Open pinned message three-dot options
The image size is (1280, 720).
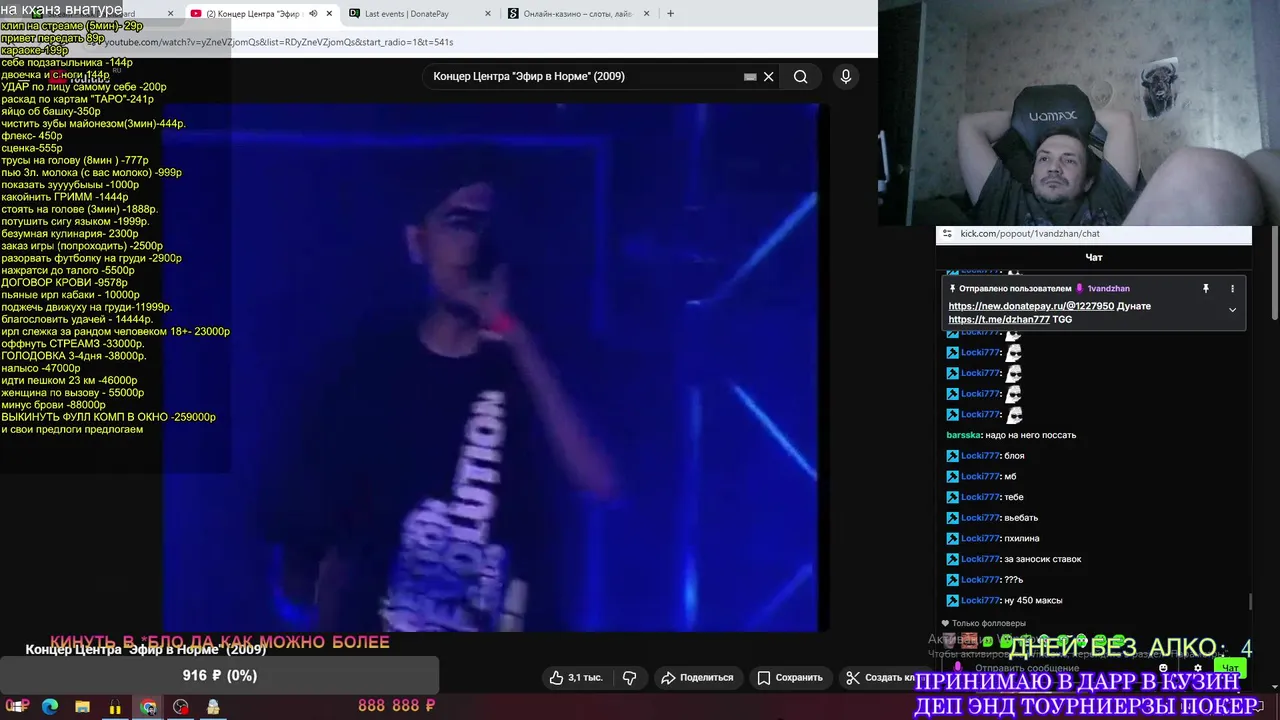(1232, 288)
